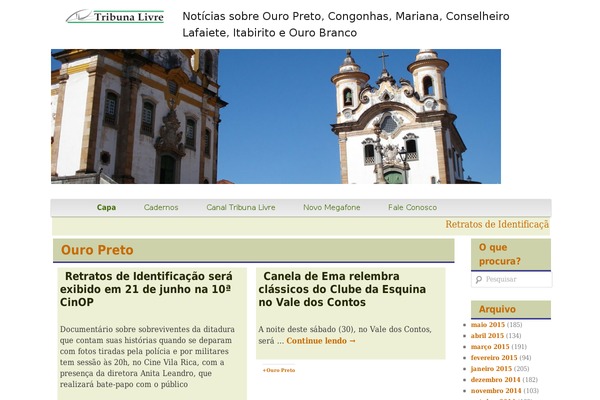Click the Documentário sobre sobreviventes excerpt text
This screenshot has height=400, width=600.
[x=148, y=357]
